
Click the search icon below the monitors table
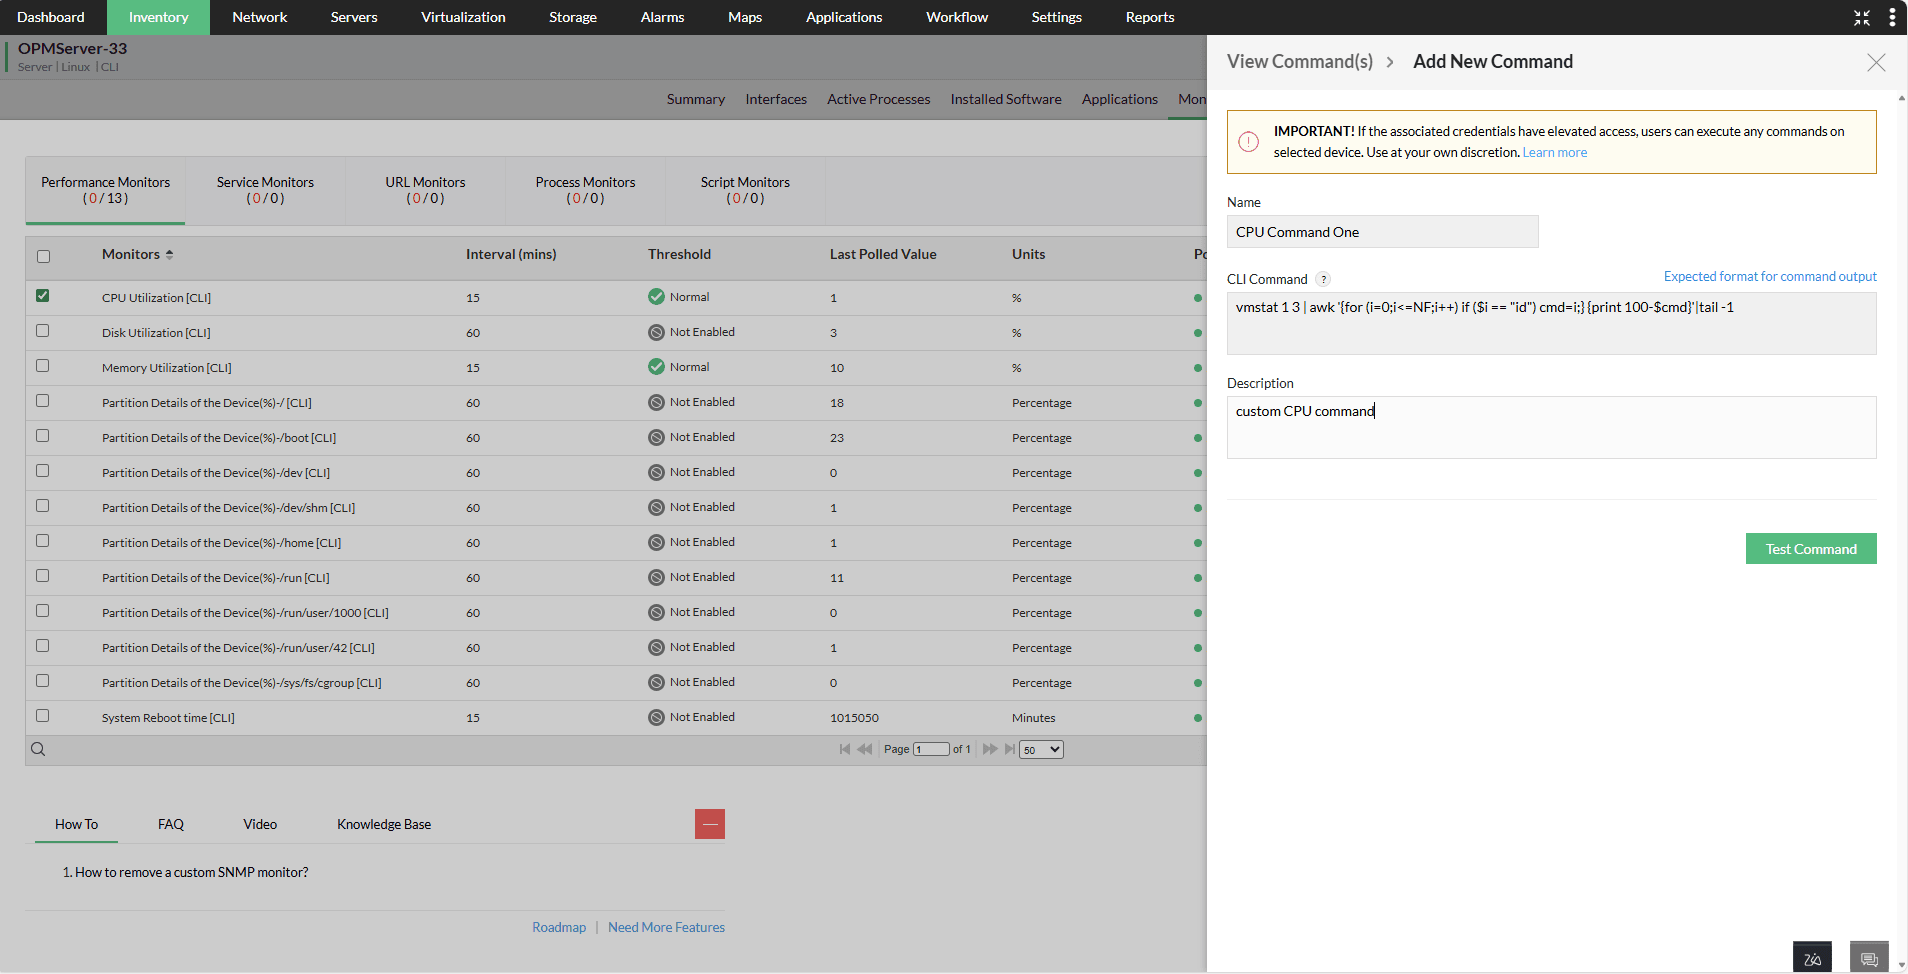39,748
